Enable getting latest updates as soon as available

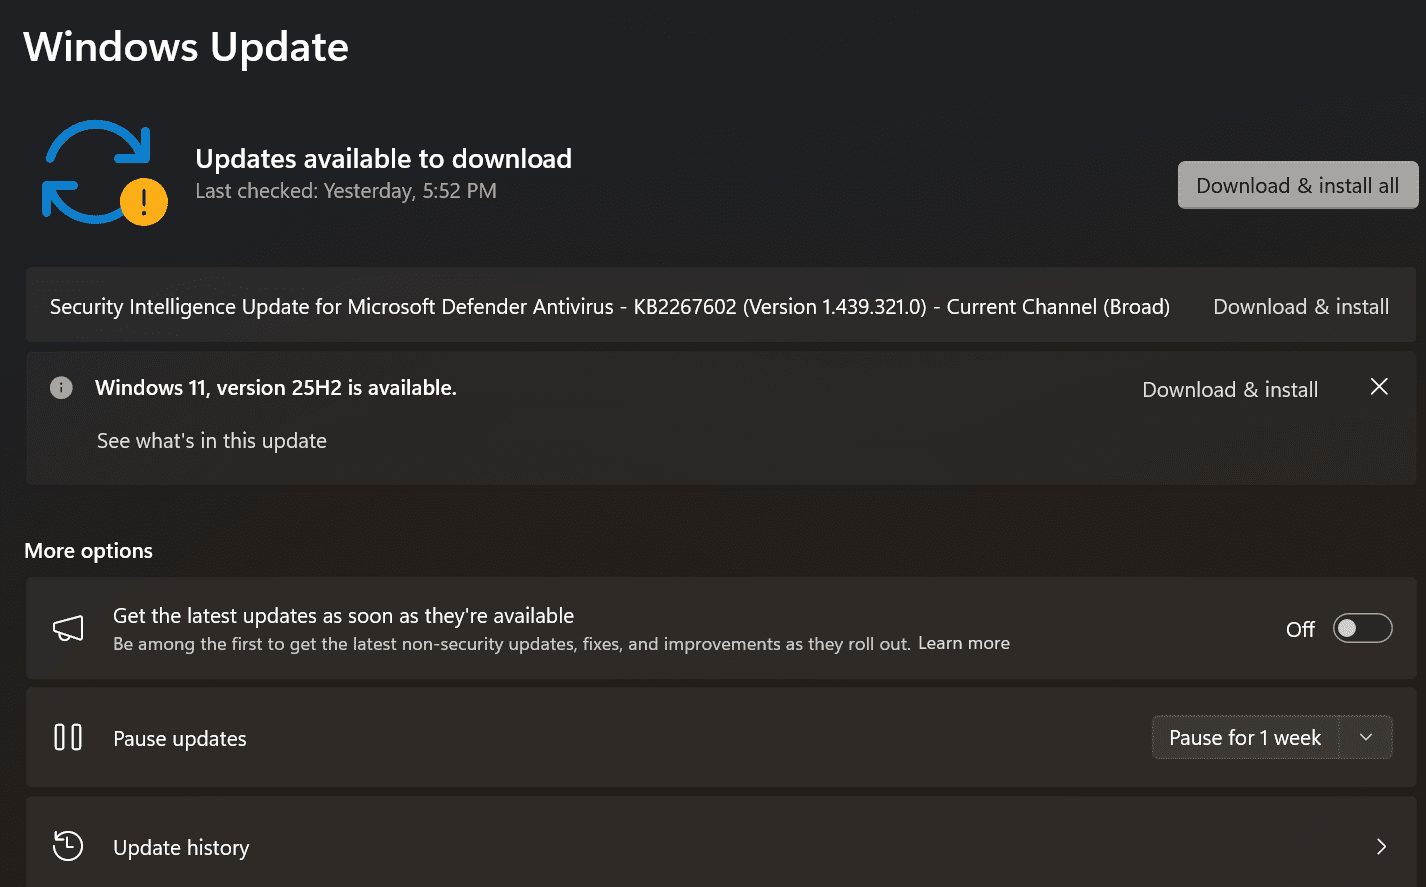(x=1362, y=628)
